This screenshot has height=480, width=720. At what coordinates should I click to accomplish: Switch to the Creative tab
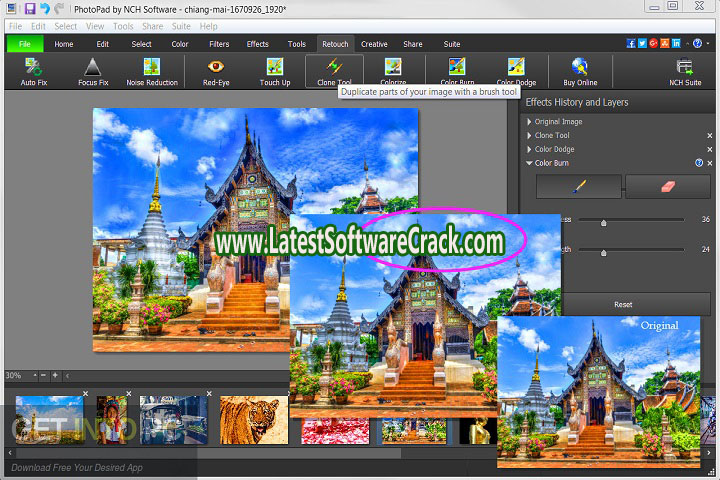click(374, 44)
